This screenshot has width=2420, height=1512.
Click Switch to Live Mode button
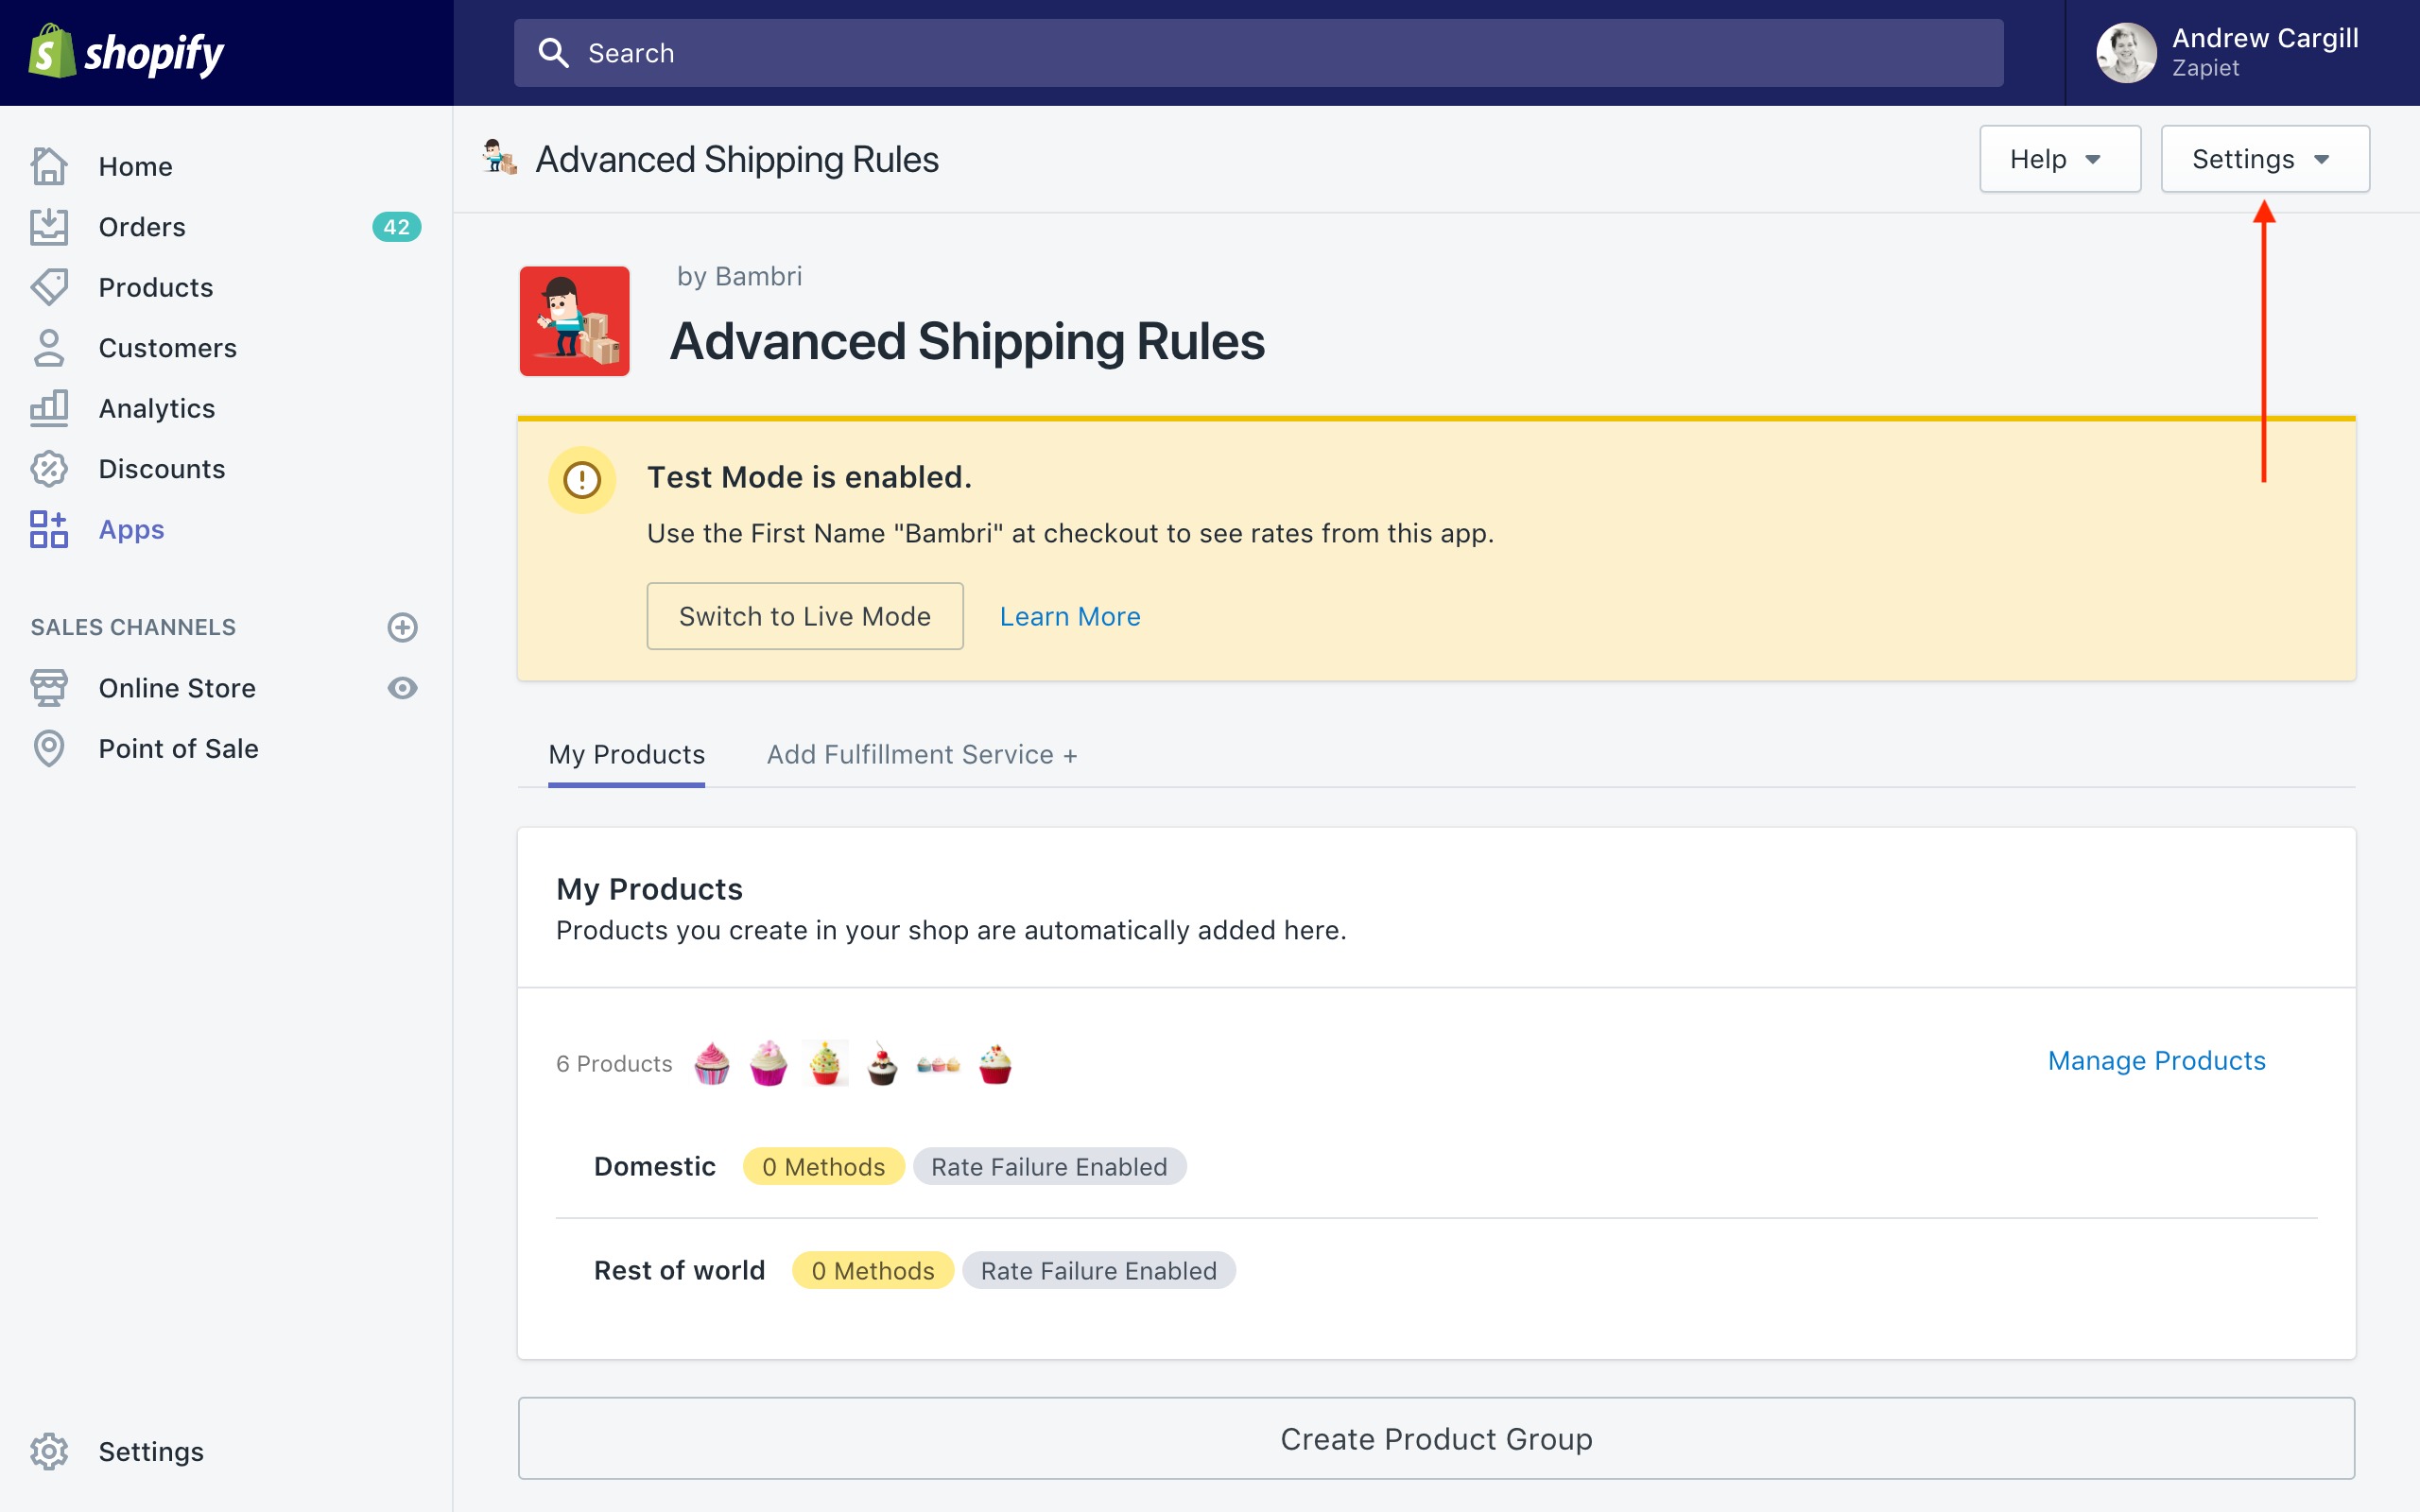point(805,616)
